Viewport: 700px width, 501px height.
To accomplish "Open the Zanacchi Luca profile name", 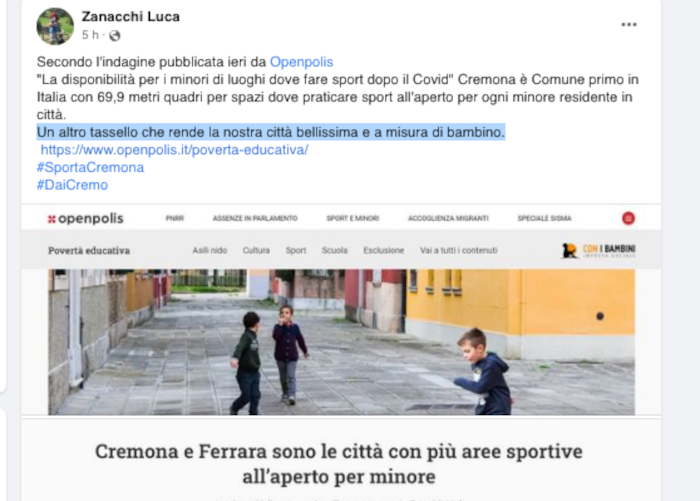I will click(130, 17).
